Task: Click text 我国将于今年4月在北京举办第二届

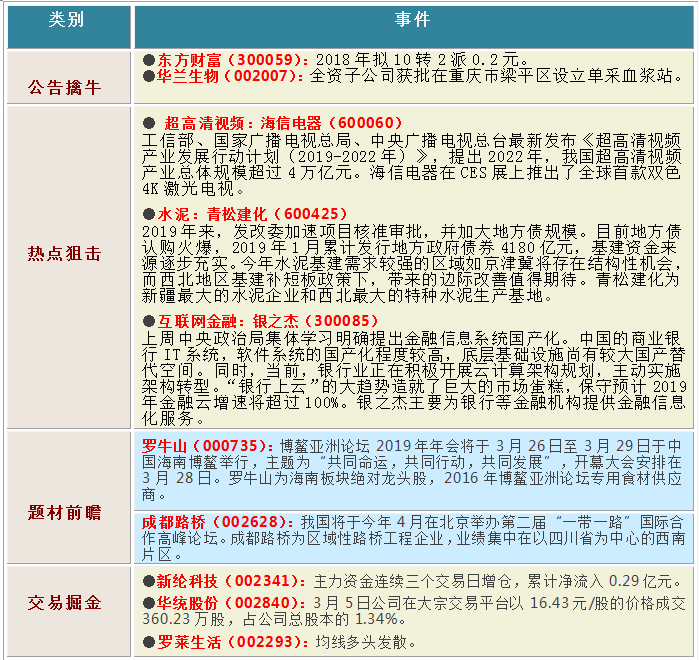Action: click(x=423, y=522)
